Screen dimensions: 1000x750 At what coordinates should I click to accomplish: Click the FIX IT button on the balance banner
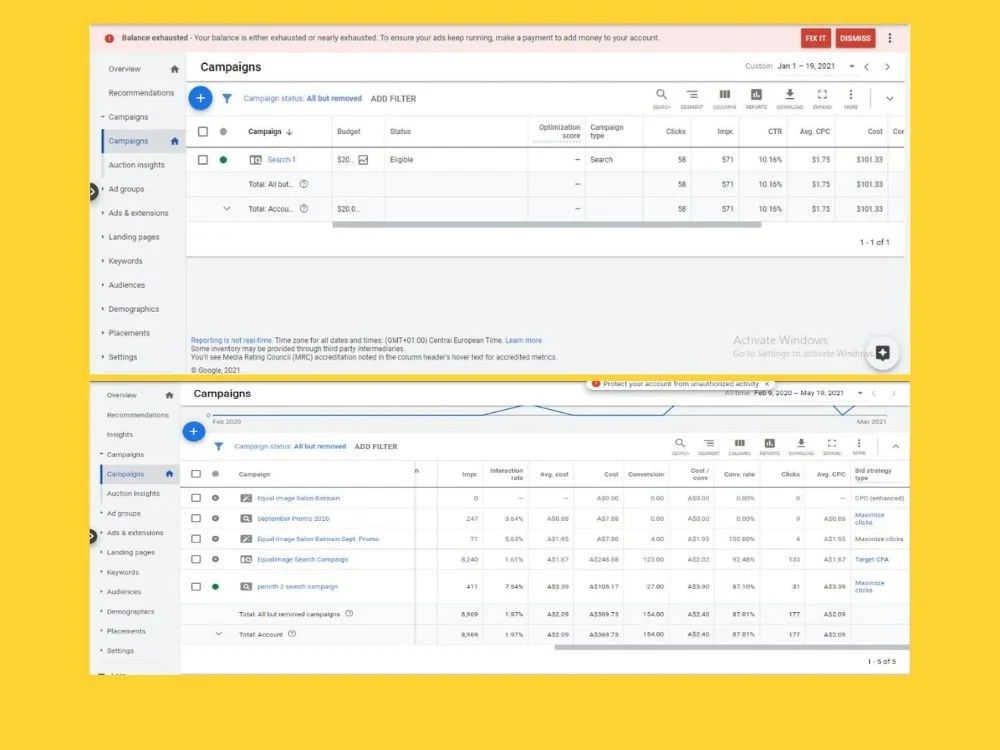[x=816, y=38]
